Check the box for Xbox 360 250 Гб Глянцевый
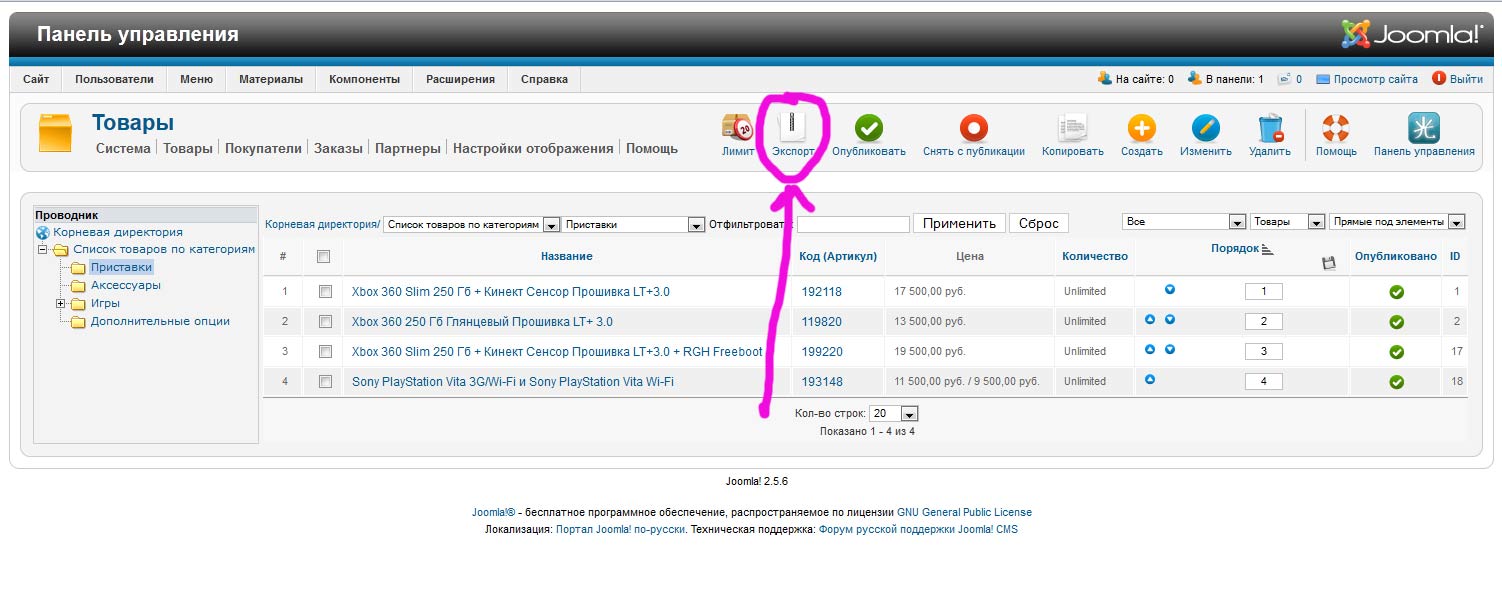1502x609 pixels. click(x=324, y=322)
